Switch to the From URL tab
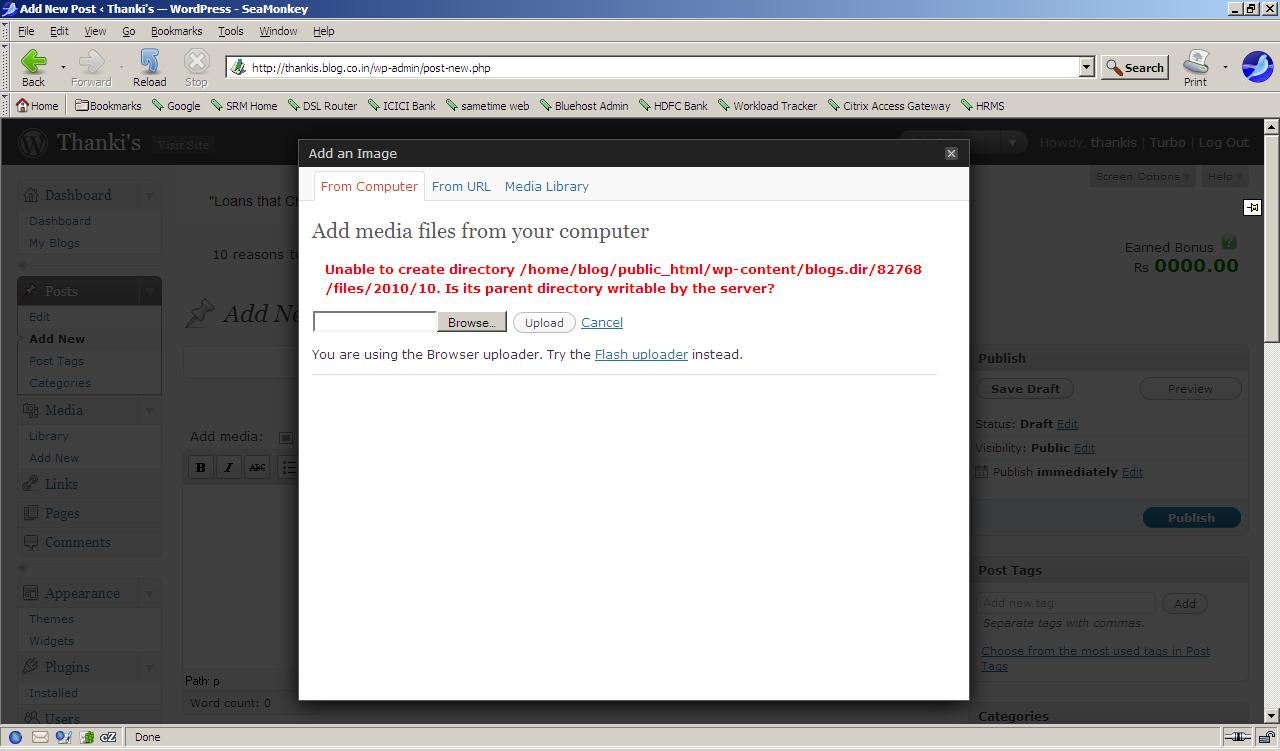The width and height of the screenshot is (1280, 751). [461, 186]
